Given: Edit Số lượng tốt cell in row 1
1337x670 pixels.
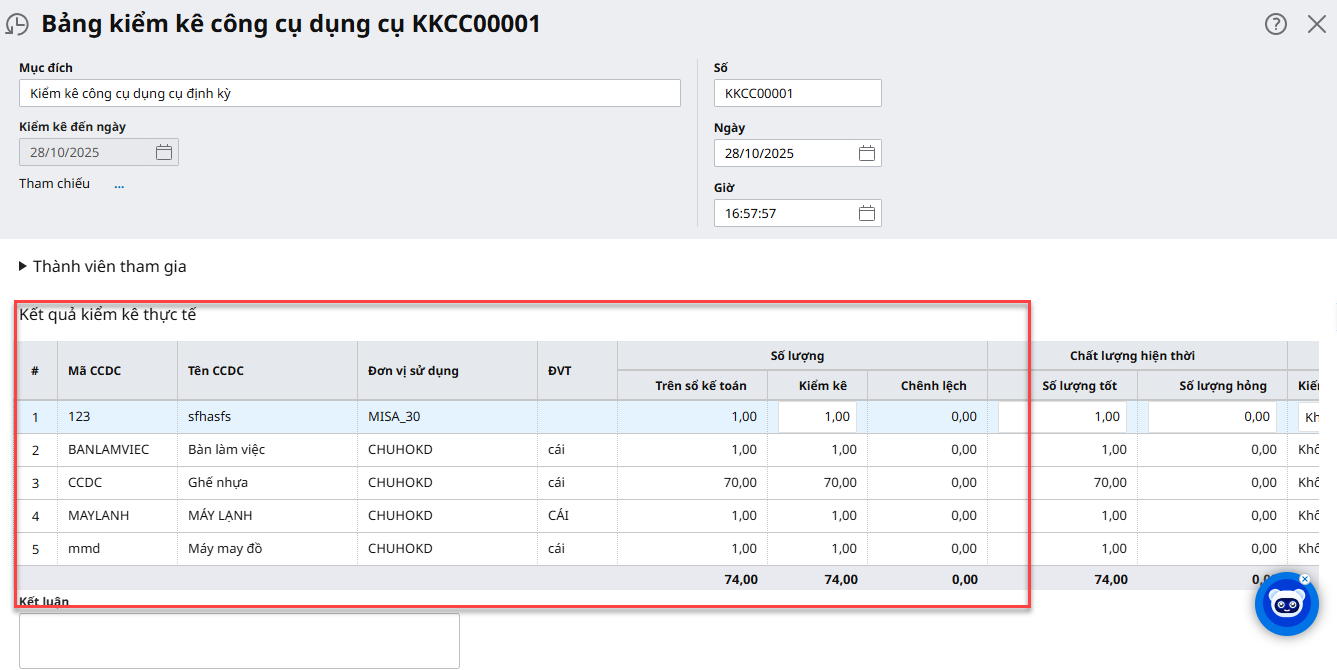Looking at the screenshot, I should [1062, 417].
